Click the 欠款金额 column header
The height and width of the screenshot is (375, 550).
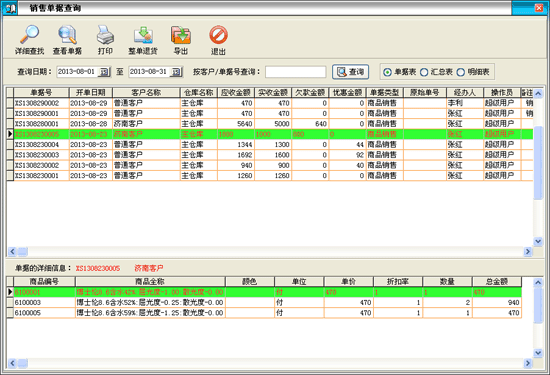[x=310, y=93]
